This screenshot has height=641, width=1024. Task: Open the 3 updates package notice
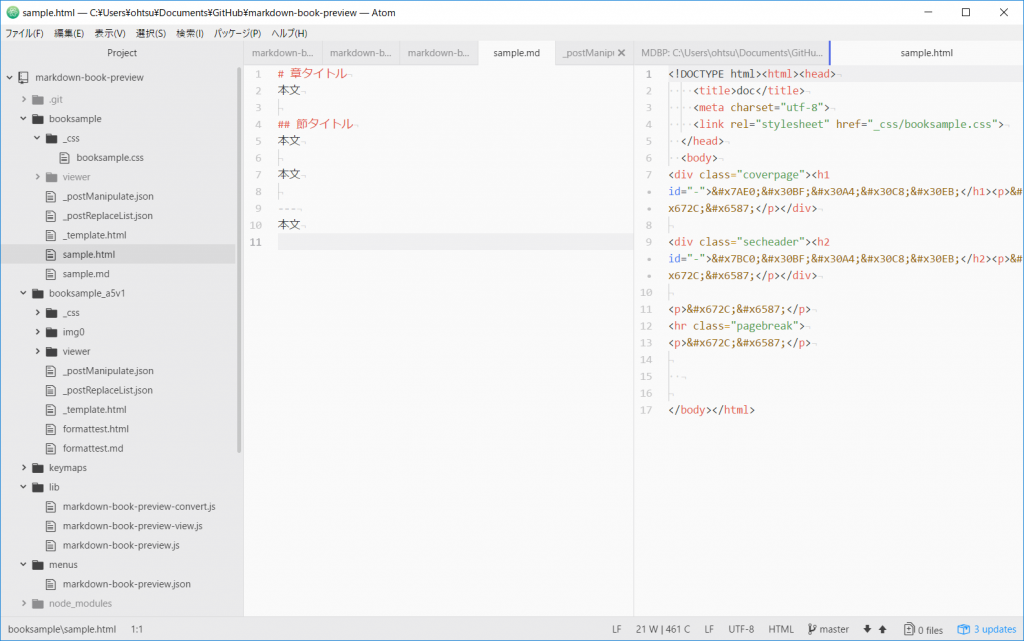986,629
